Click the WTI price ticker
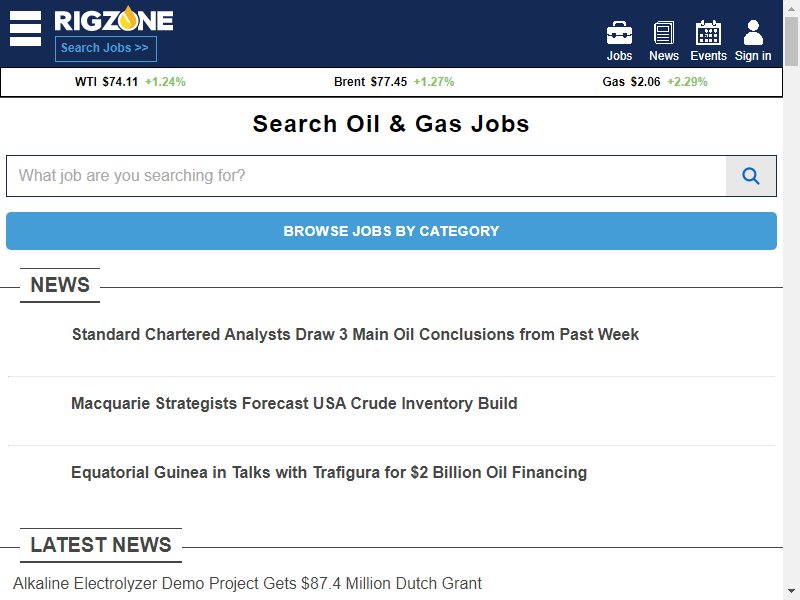The width and height of the screenshot is (800, 600). [x=130, y=82]
